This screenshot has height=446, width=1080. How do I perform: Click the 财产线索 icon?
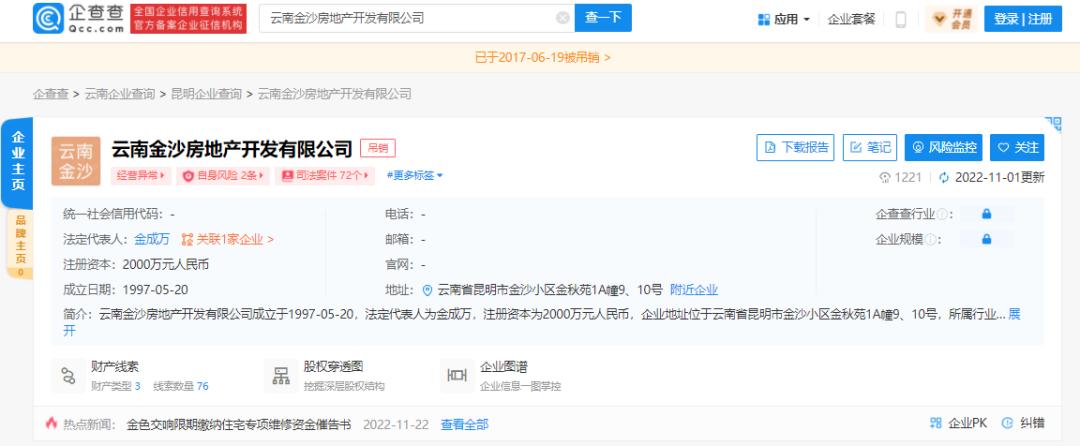[68, 376]
